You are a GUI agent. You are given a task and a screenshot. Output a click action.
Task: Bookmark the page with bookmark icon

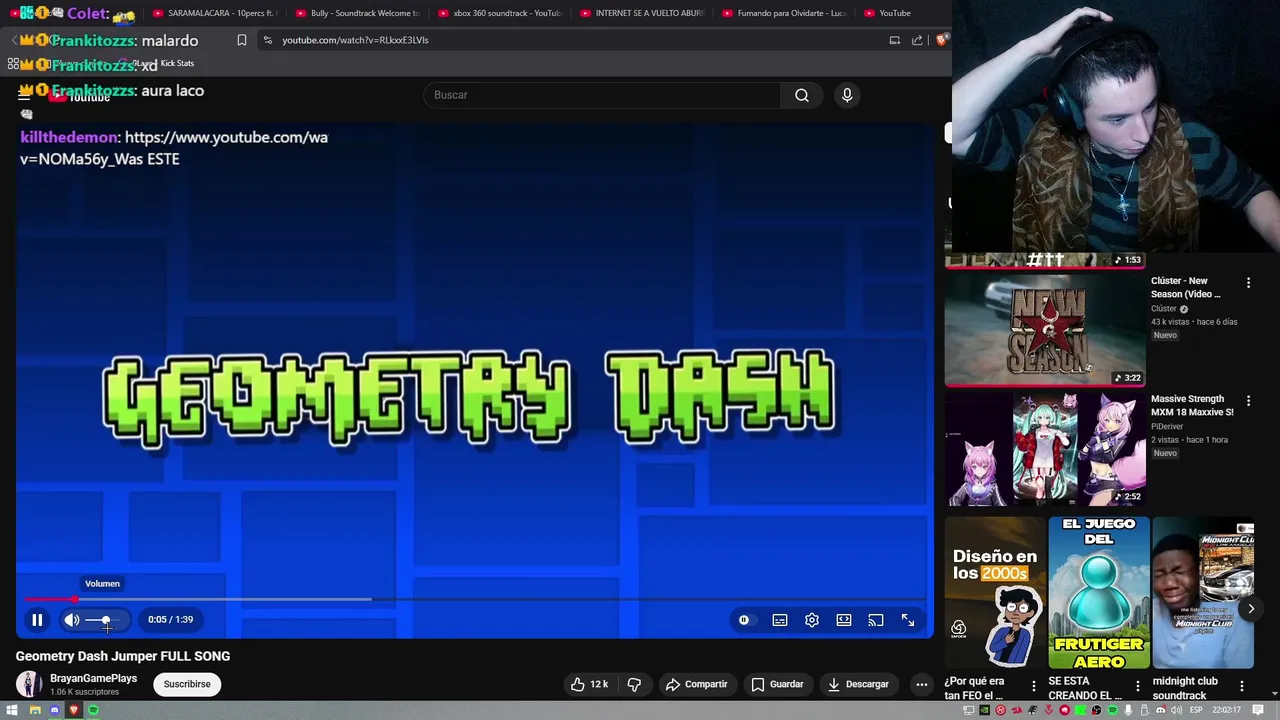click(242, 40)
